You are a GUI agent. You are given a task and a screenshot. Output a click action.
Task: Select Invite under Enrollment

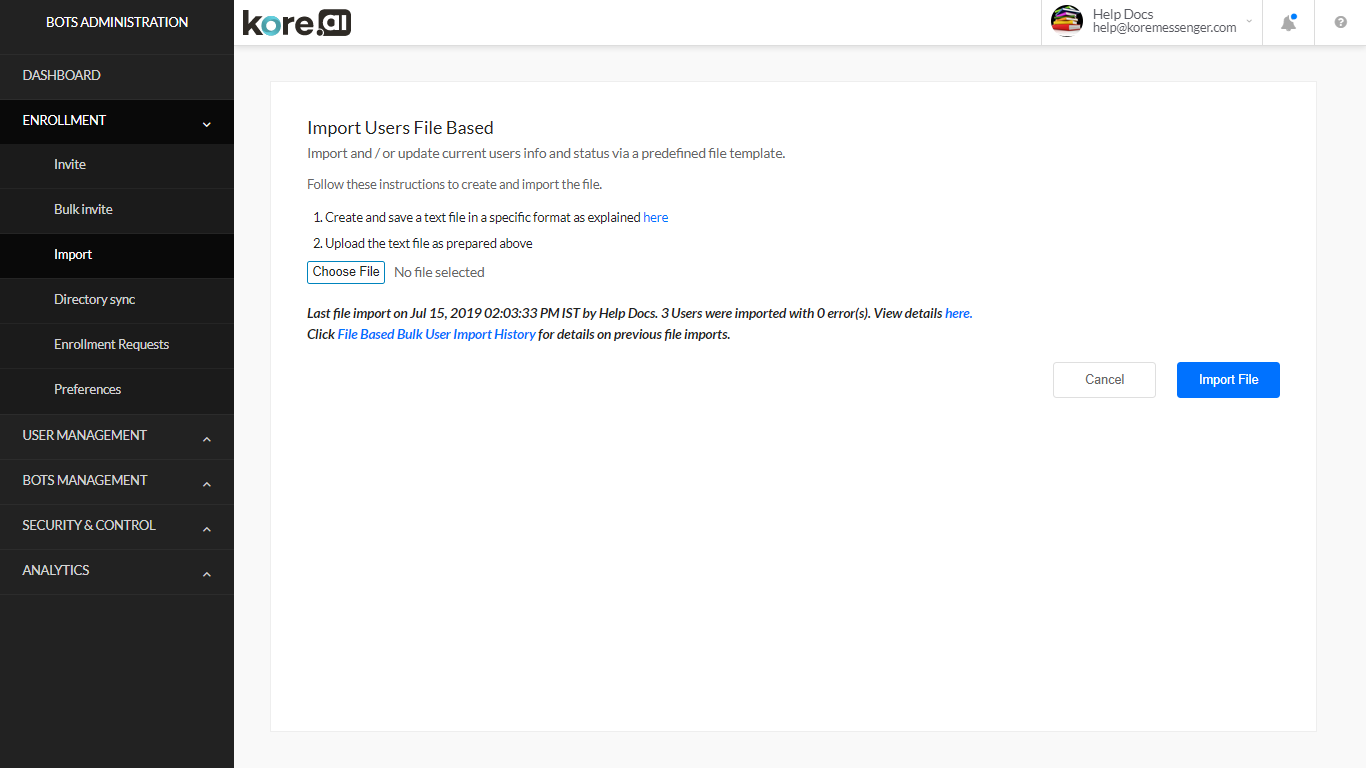click(70, 164)
